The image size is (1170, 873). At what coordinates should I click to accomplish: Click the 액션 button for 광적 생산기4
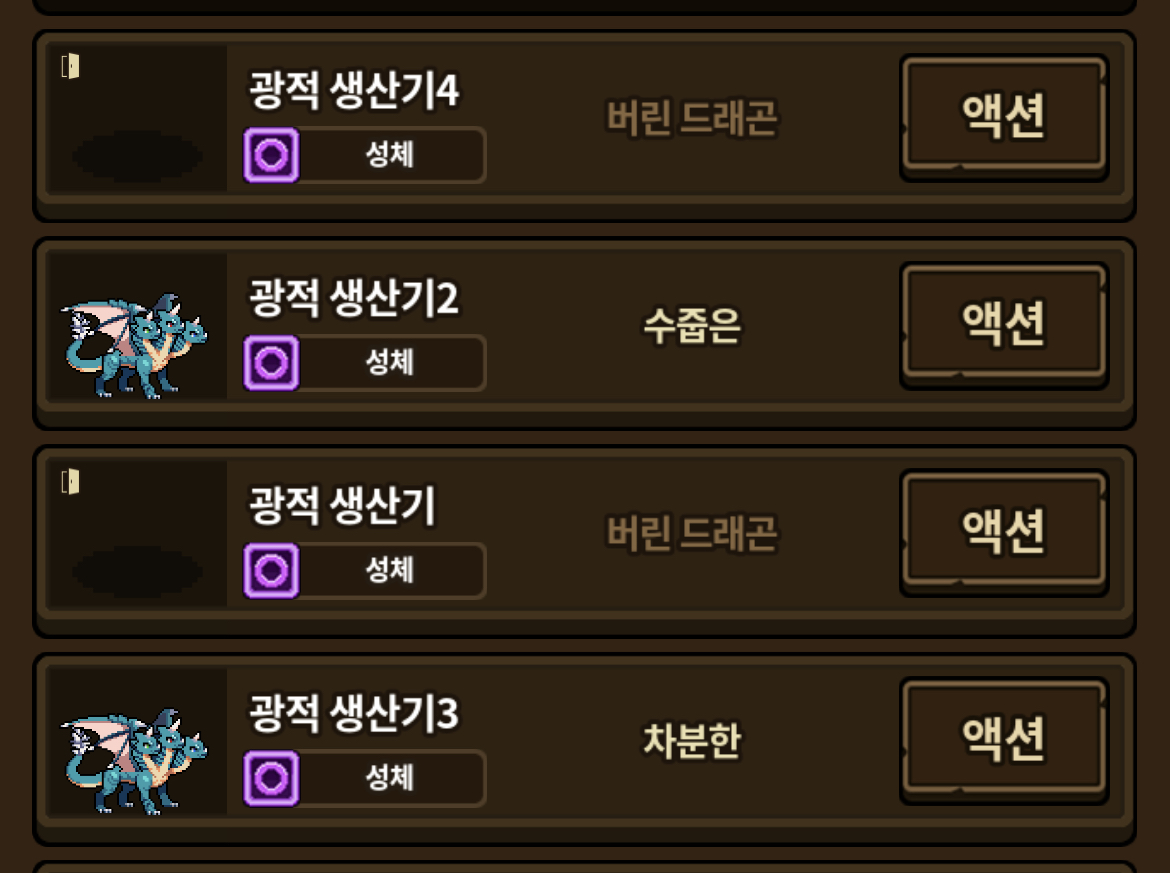pos(1004,117)
